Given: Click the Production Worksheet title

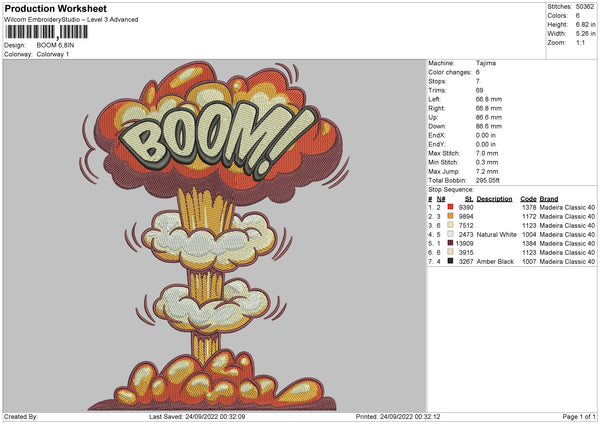Looking at the screenshot, I should pyautogui.click(x=54, y=8).
